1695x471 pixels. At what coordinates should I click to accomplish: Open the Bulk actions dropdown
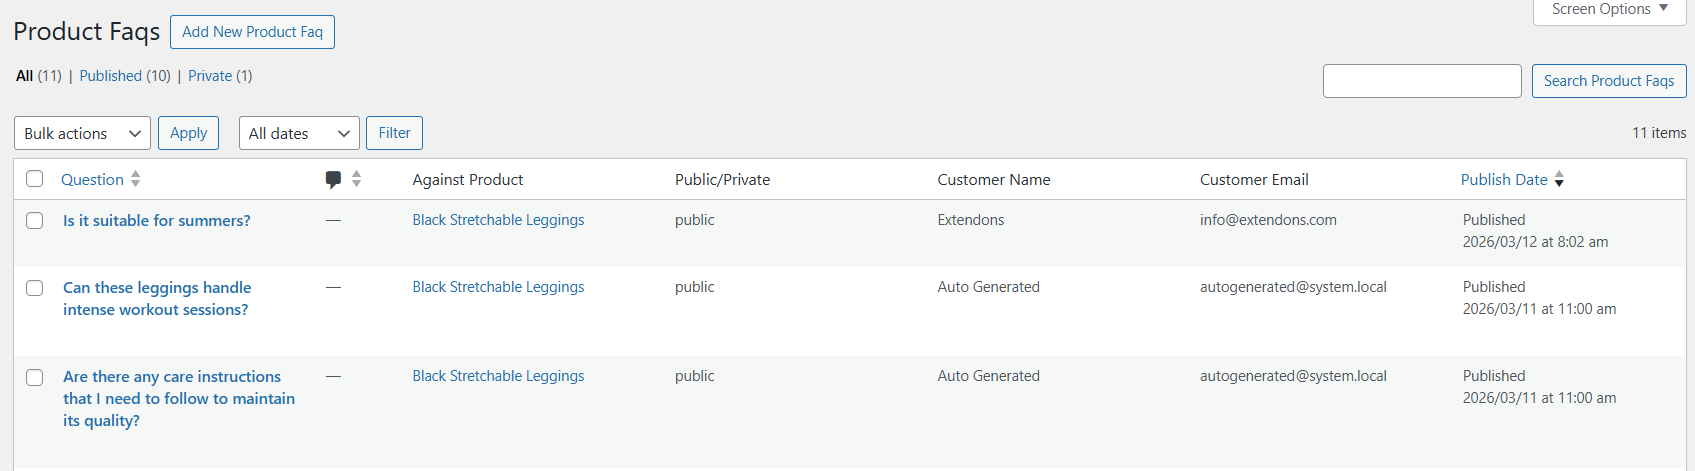tap(82, 133)
